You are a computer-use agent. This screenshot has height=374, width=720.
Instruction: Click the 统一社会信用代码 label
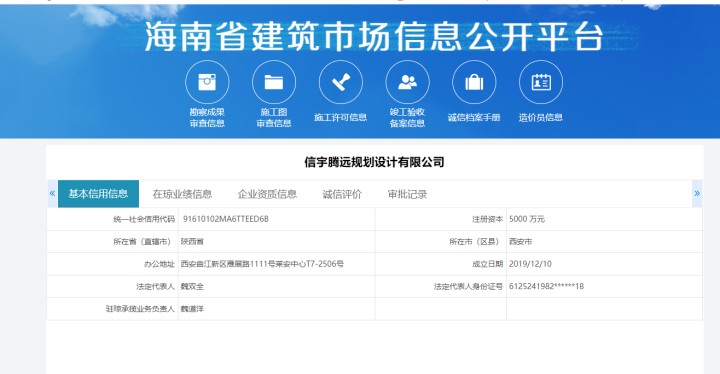pos(144,219)
